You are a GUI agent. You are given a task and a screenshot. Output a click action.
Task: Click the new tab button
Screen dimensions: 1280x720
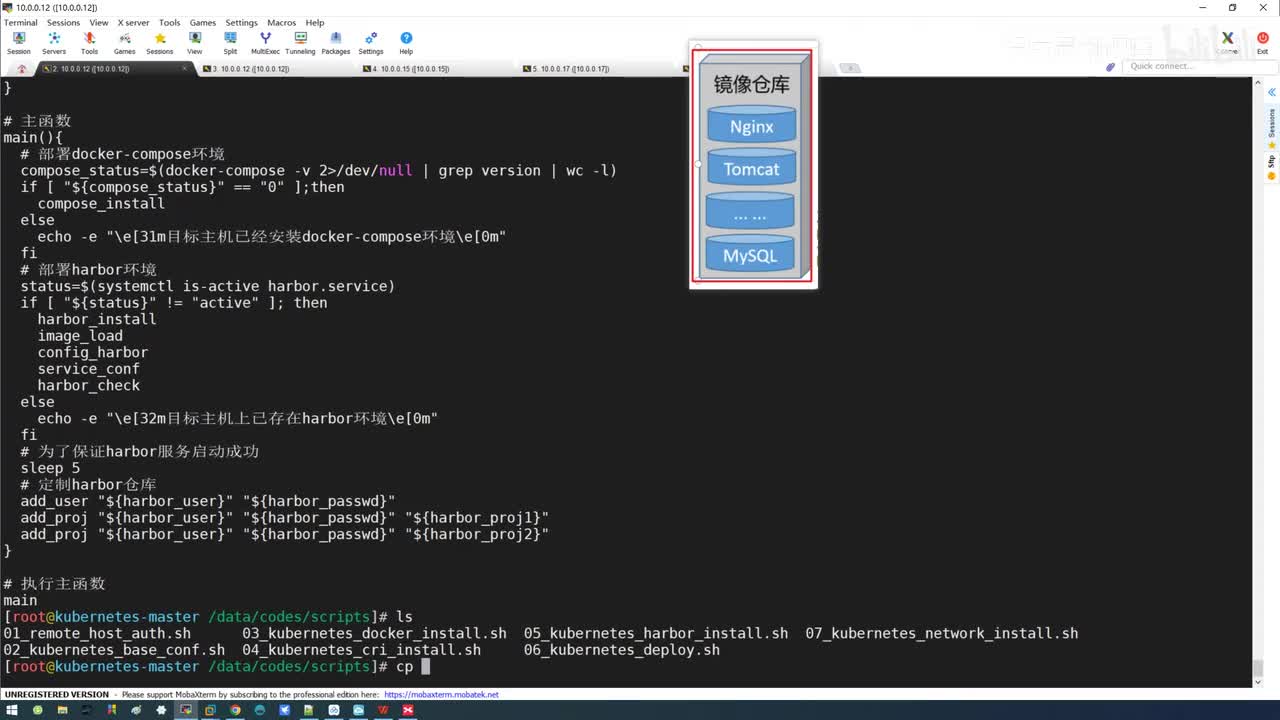[849, 69]
